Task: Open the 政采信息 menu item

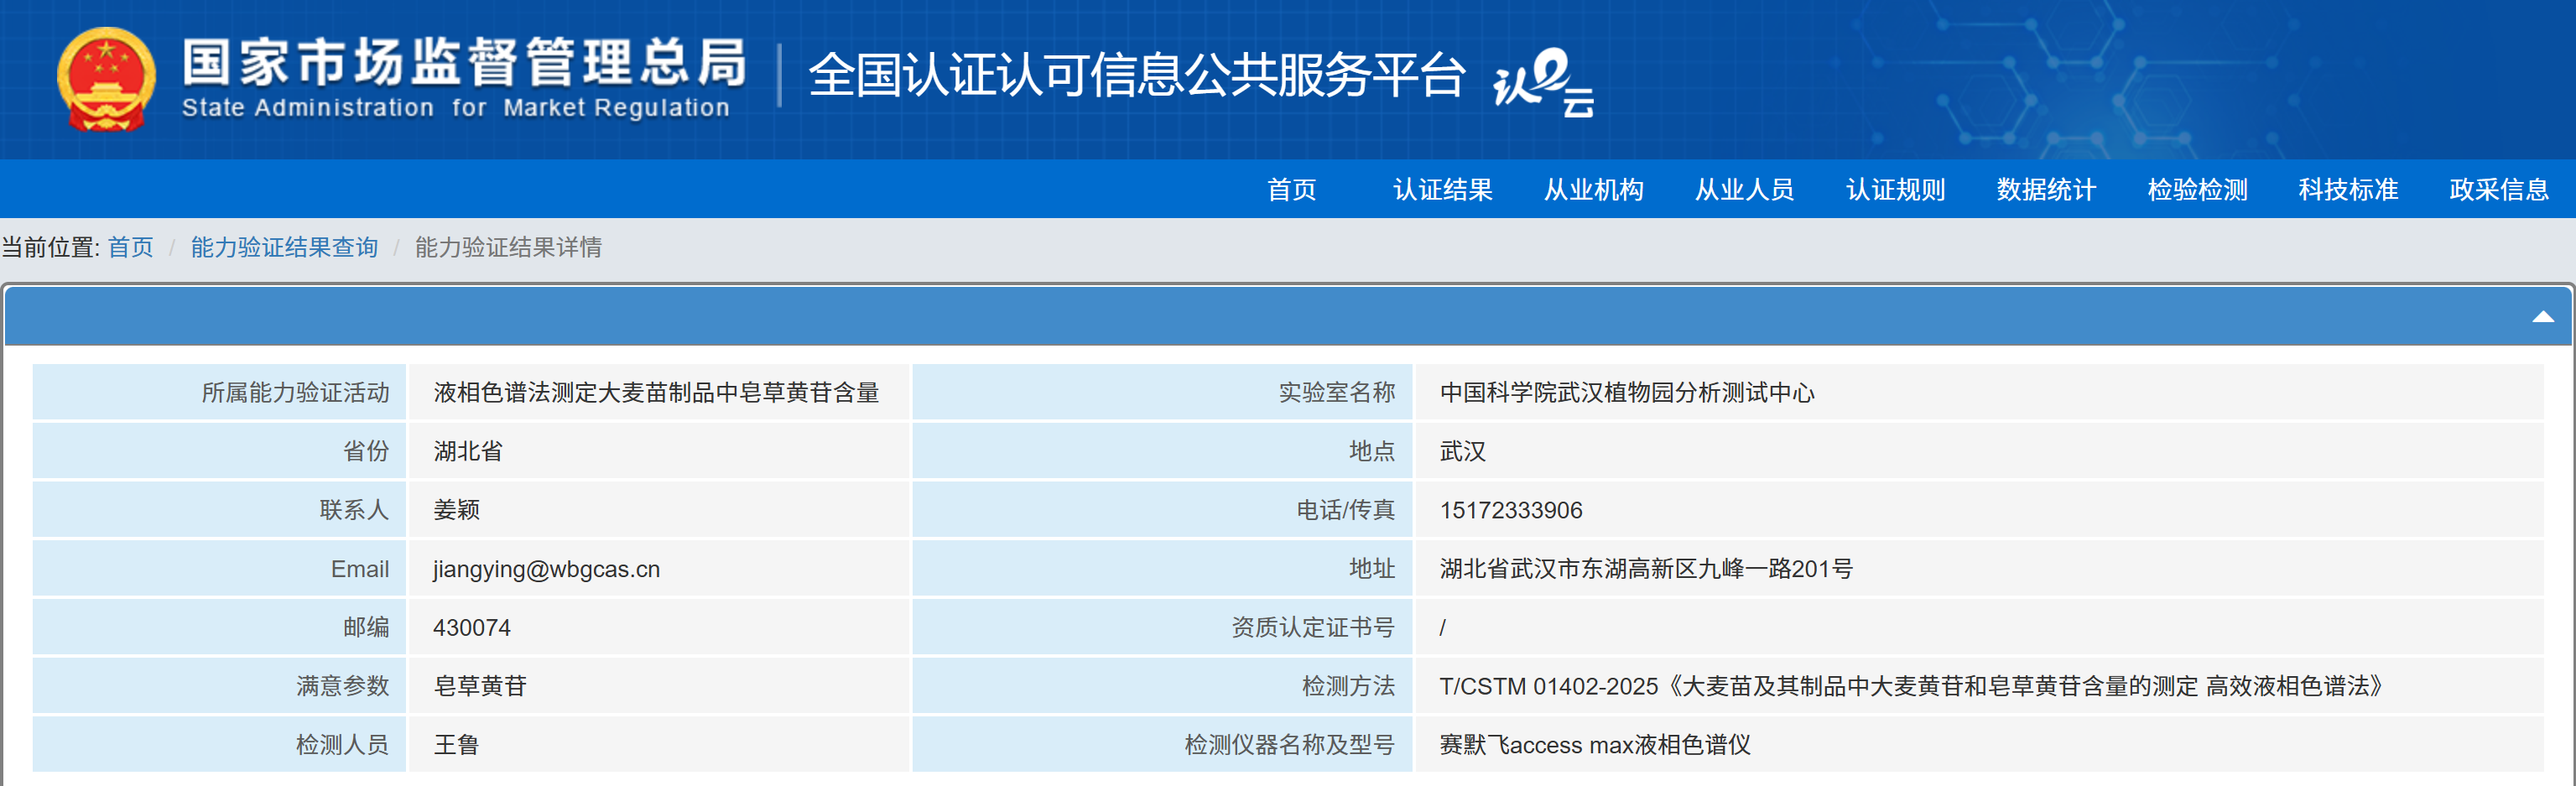Action: point(2498,190)
